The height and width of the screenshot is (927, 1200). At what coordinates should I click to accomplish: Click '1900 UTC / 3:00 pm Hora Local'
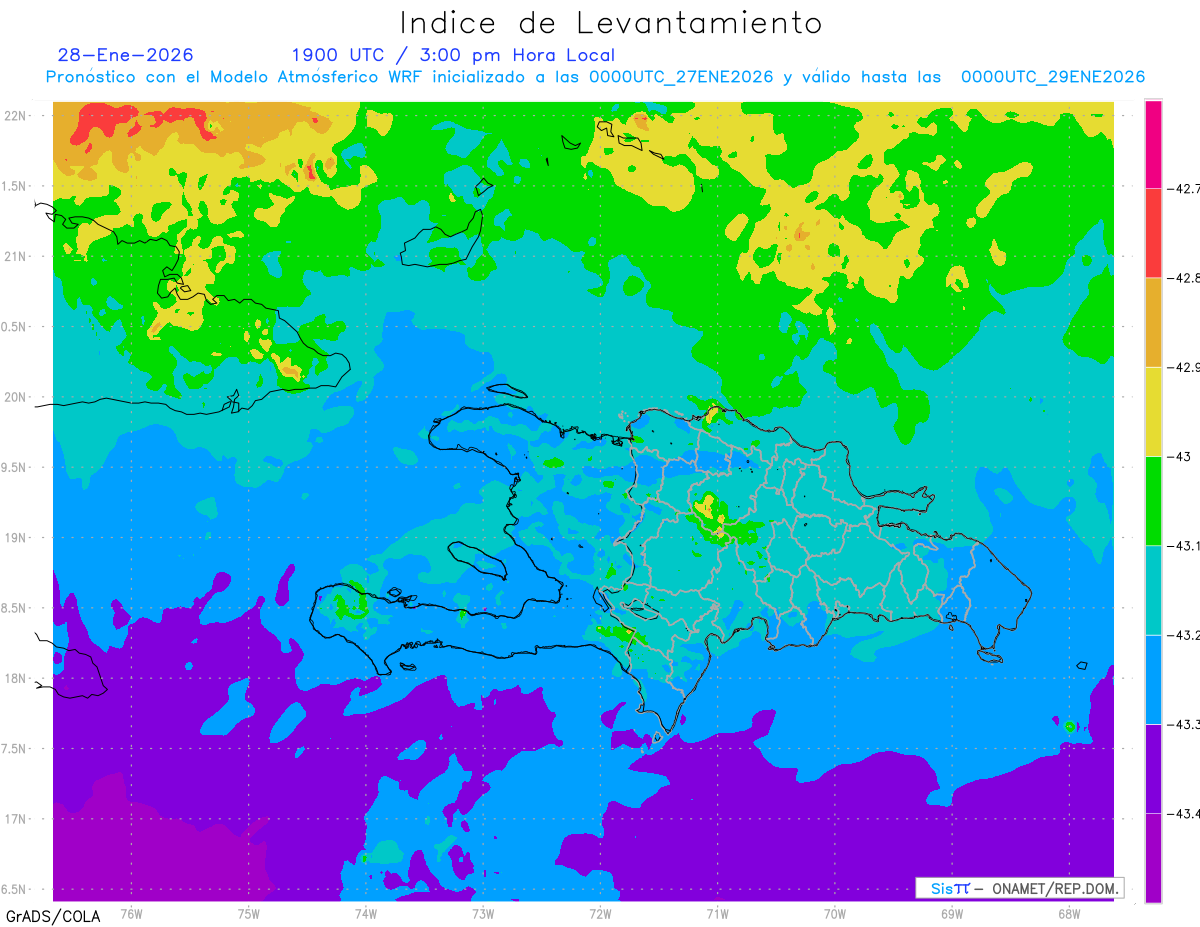coord(453,55)
